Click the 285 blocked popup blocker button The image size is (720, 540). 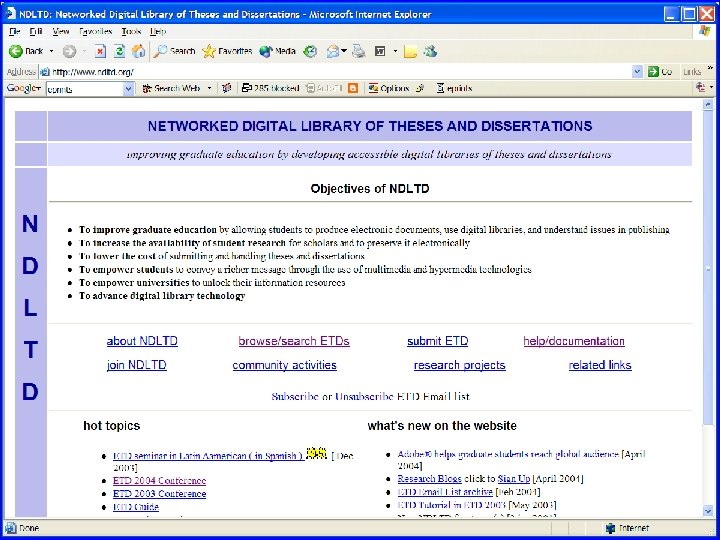click(x=270, y=88)
